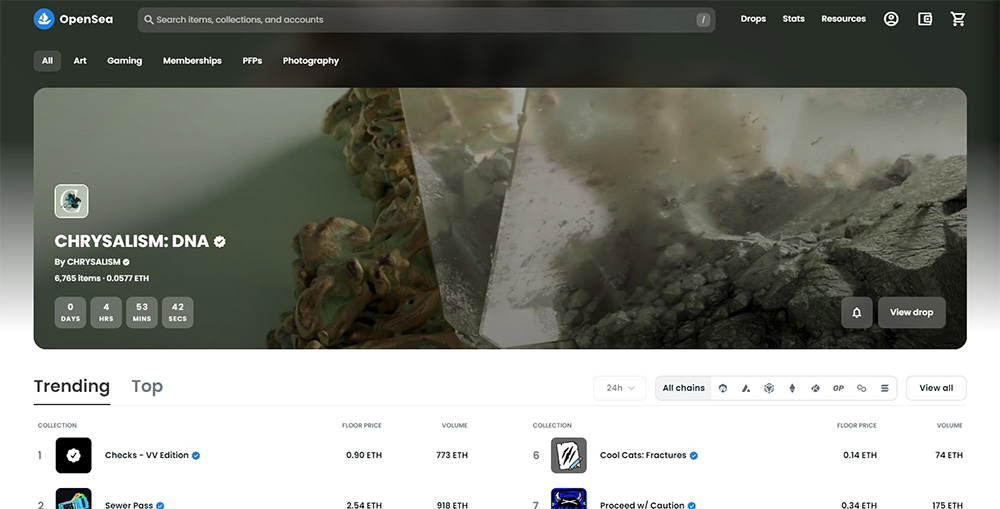Open the Cool Cats: Fractures collection
This screenshot has width=1000, height=509.
point(643,456)
